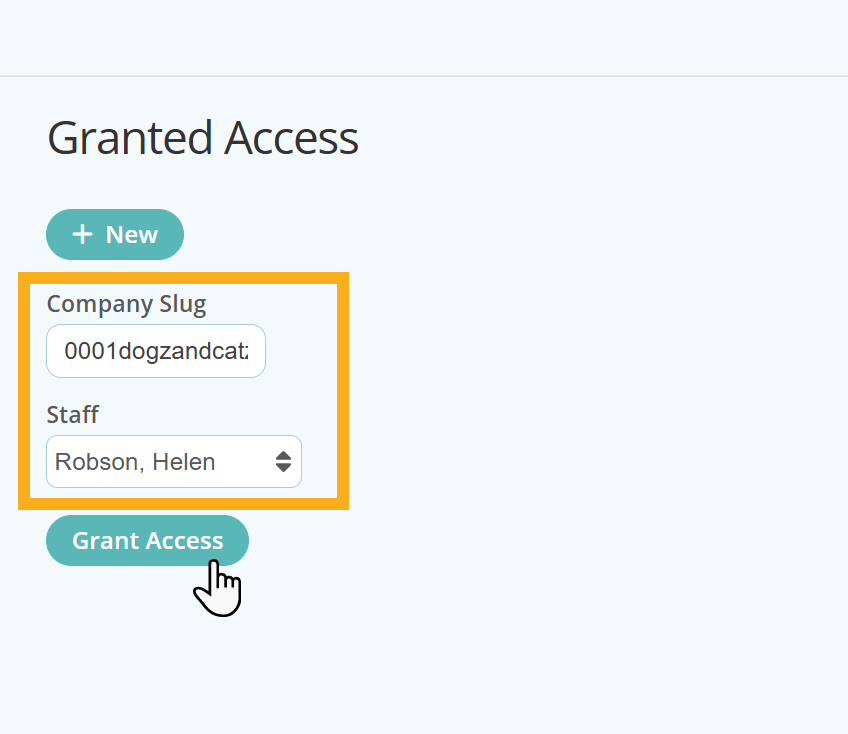Click the up arrow in Staff selector

[283, 455]
